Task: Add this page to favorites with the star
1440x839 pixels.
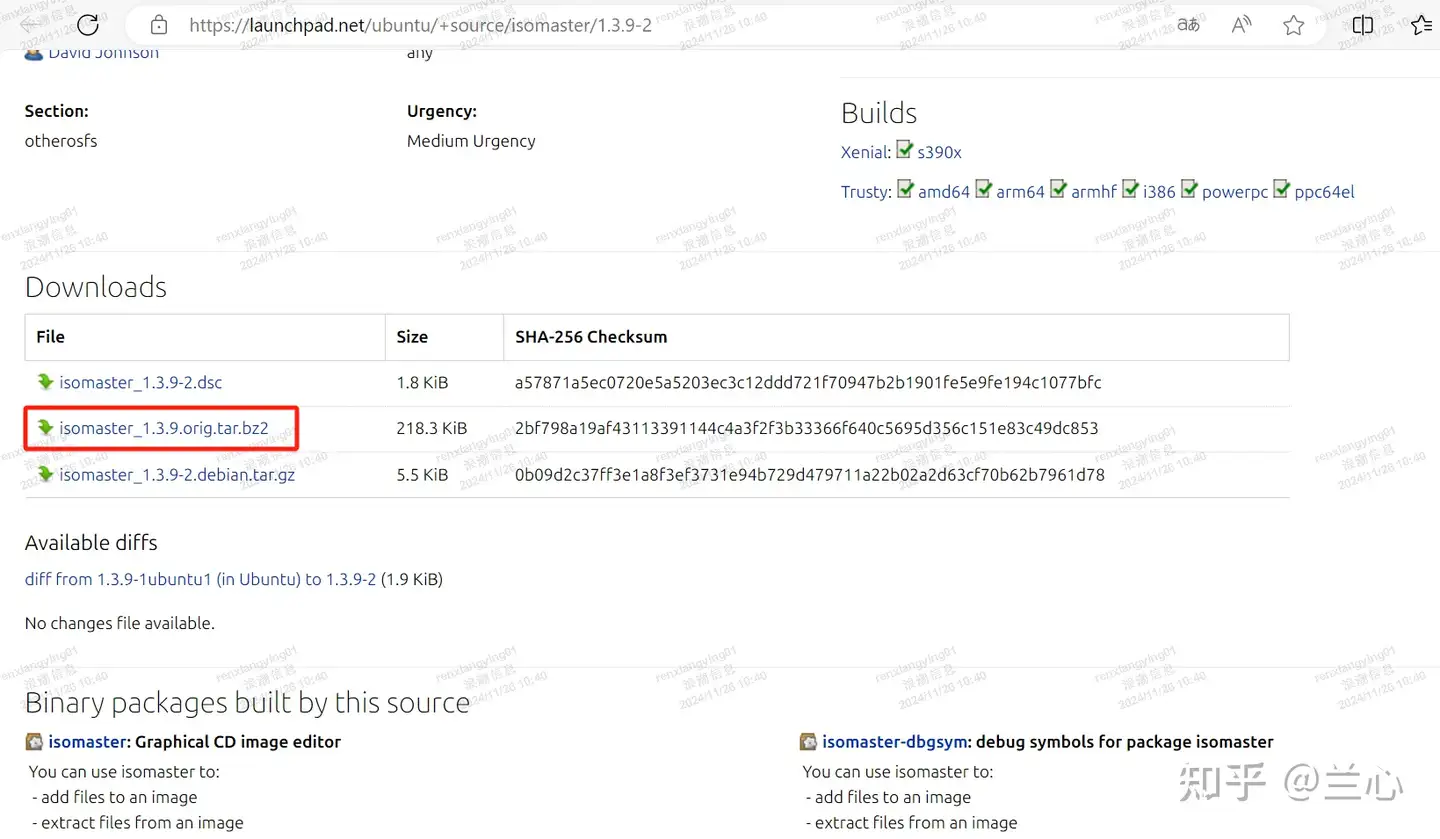Action: click(1294, 25)
